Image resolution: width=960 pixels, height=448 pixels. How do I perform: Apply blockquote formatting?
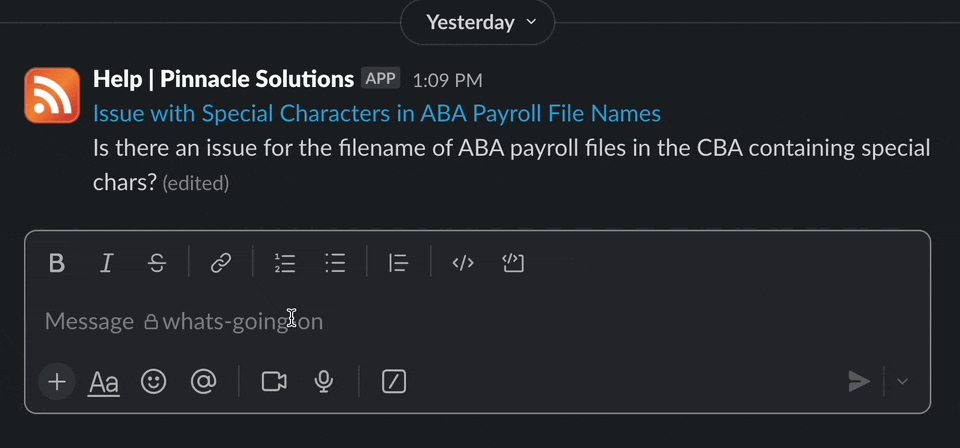pyautogui.click(x=399, y=263)
